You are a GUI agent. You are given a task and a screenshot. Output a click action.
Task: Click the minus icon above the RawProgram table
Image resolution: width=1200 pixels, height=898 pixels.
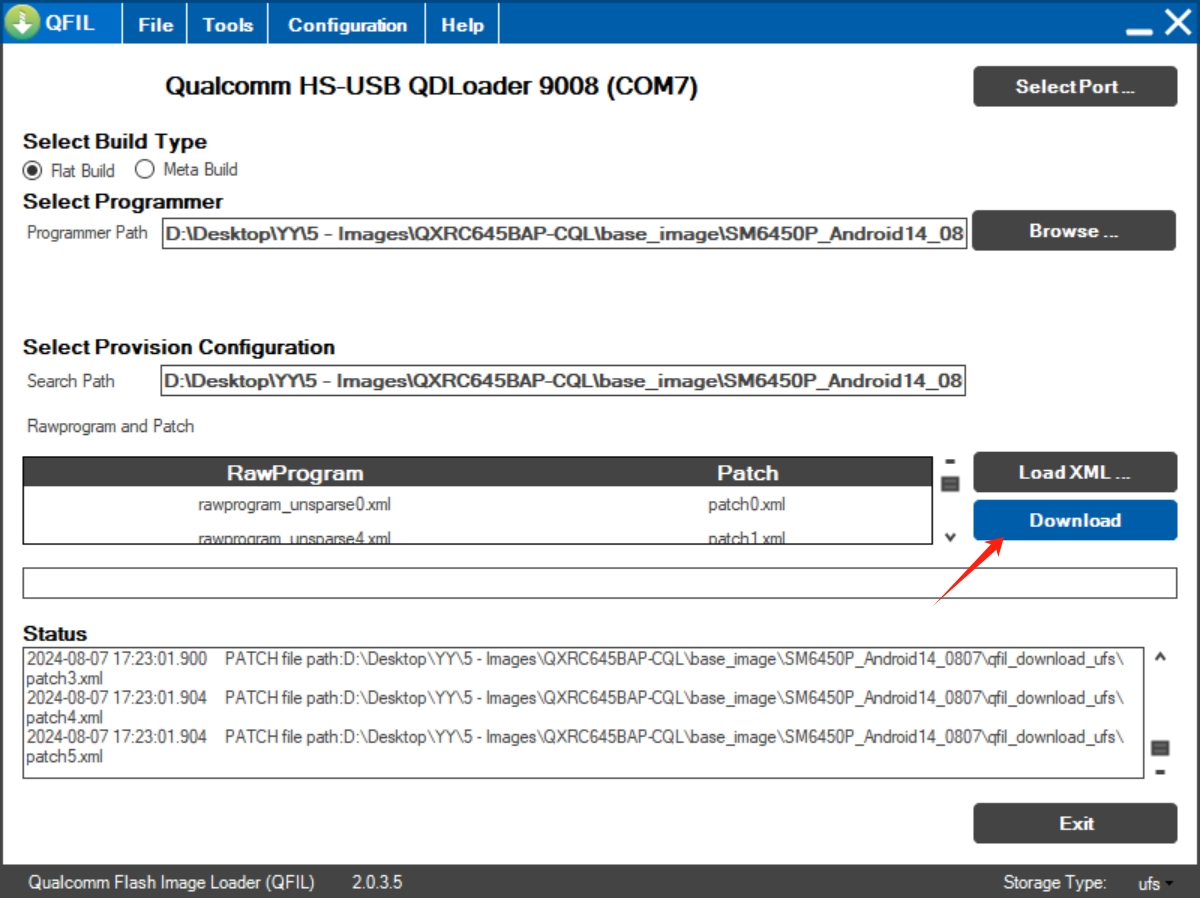950,462
